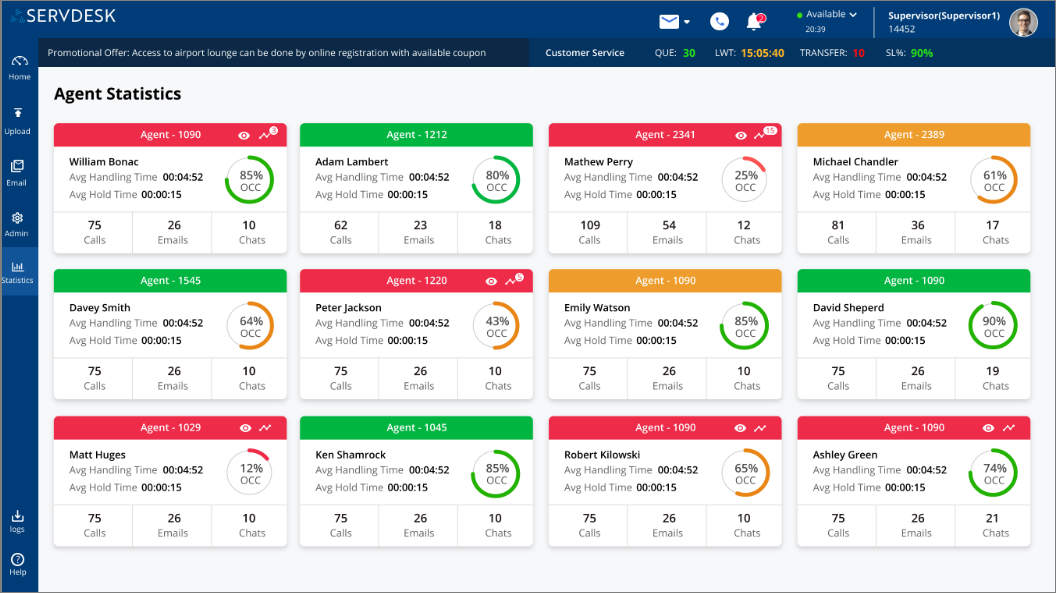This screenshot has width=1056, height=593.
Task: Open the Upload sidebar item
Action: (x=18, y=120)
